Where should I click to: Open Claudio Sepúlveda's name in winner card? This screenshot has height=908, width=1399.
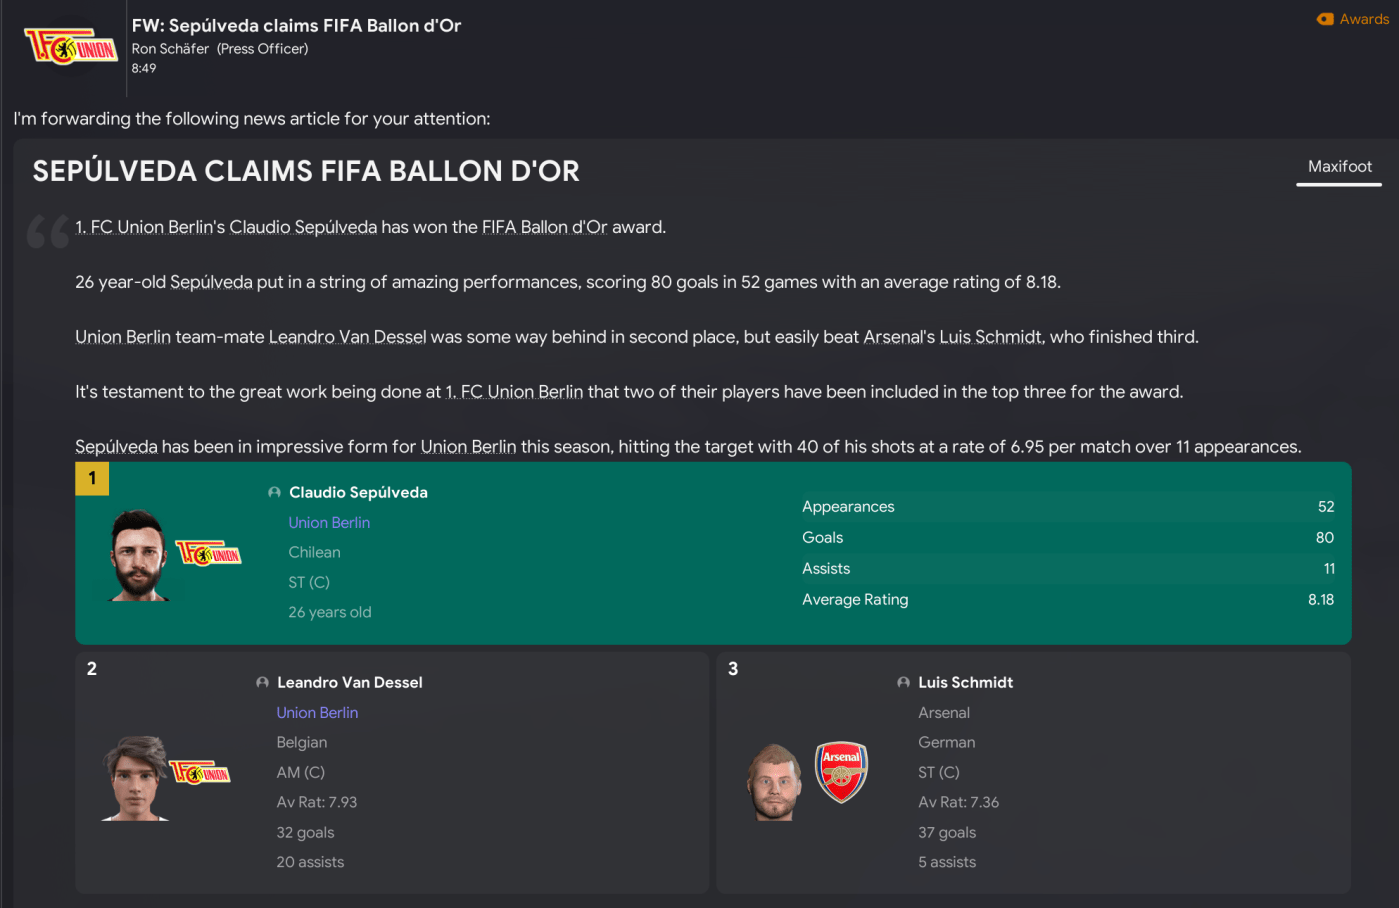(358, 492)
